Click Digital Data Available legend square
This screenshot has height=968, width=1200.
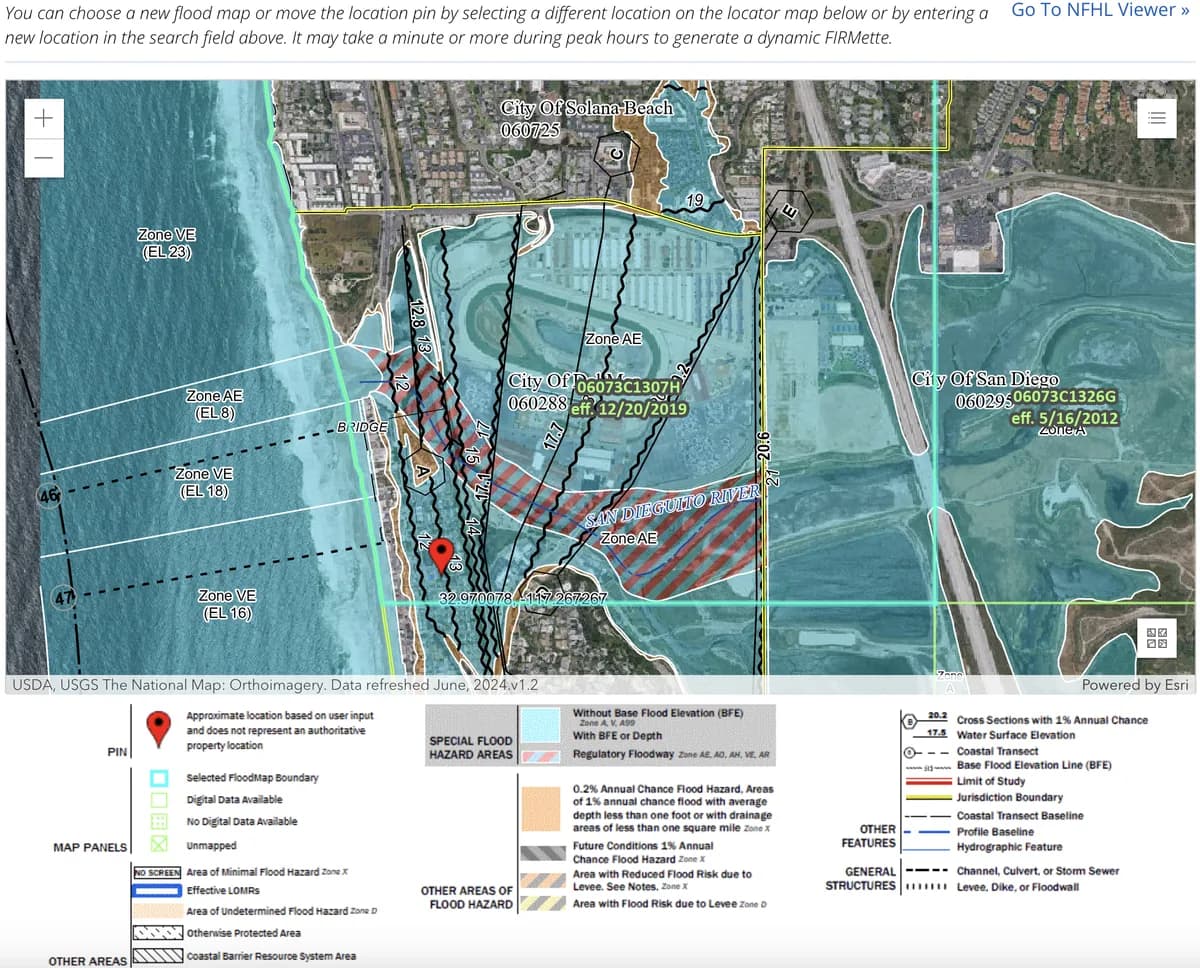click(158, 800)
